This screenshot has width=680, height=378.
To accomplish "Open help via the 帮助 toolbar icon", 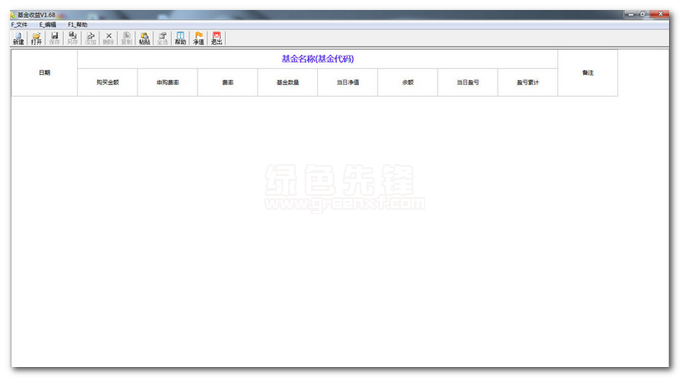I will pyautogui.click(x=180, y=38).
